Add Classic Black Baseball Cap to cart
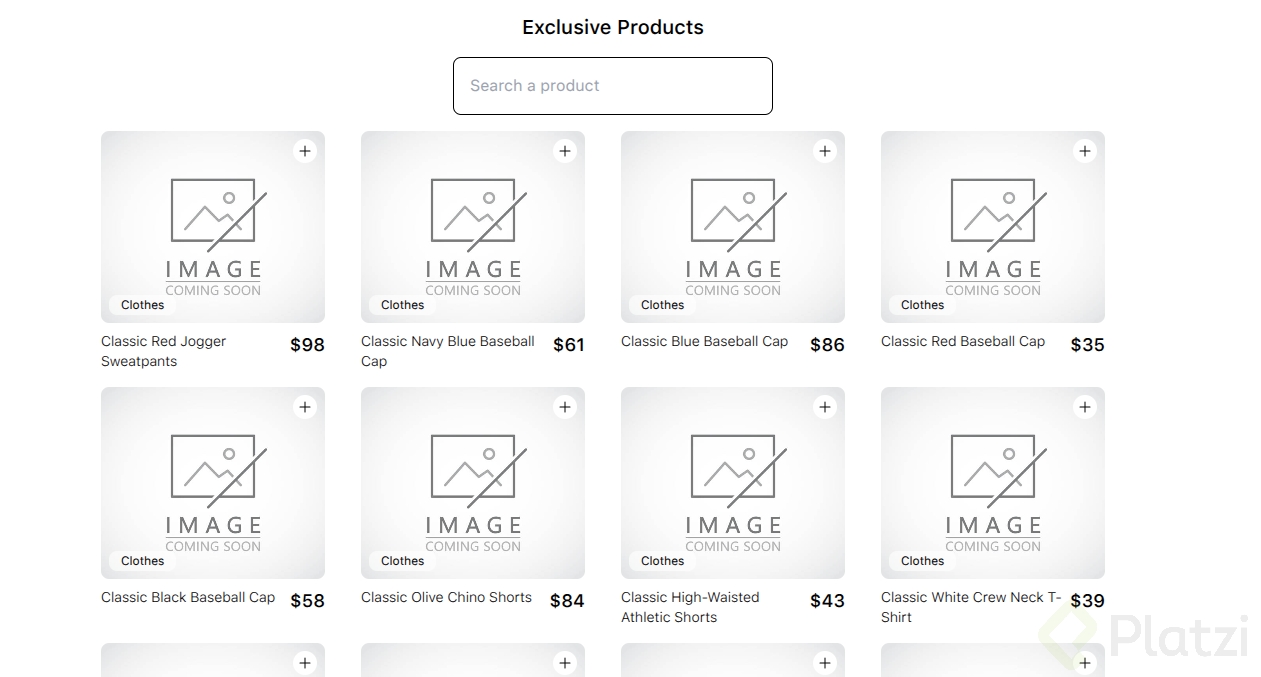Image resolution: width=1261 pixels, height=677 pixels. click(305, 407)
